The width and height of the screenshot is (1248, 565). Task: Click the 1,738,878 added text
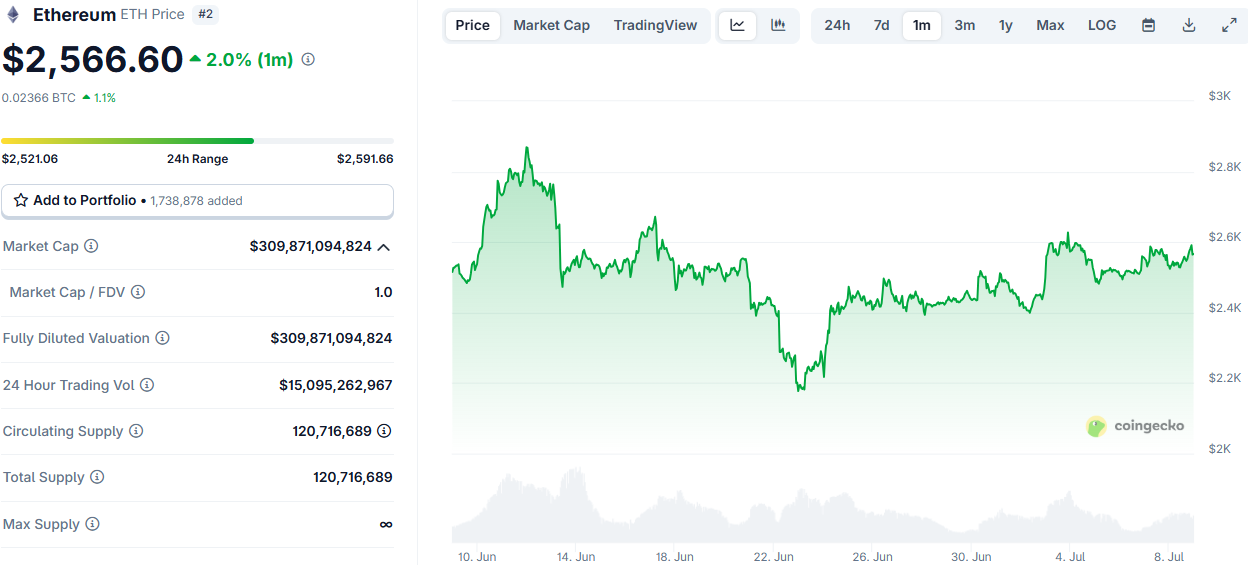(x=196, y=201)
